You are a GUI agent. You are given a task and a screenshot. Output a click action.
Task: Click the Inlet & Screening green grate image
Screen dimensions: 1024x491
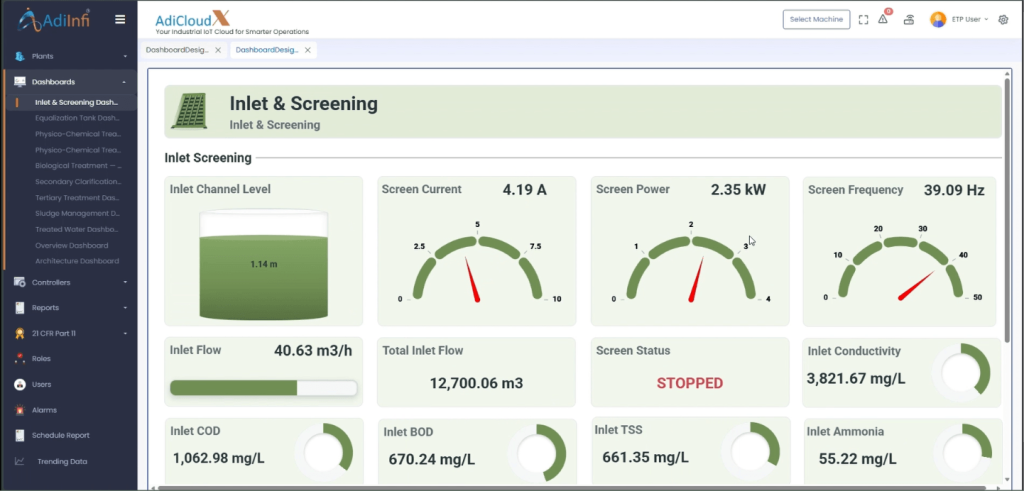tap(189, 110)
